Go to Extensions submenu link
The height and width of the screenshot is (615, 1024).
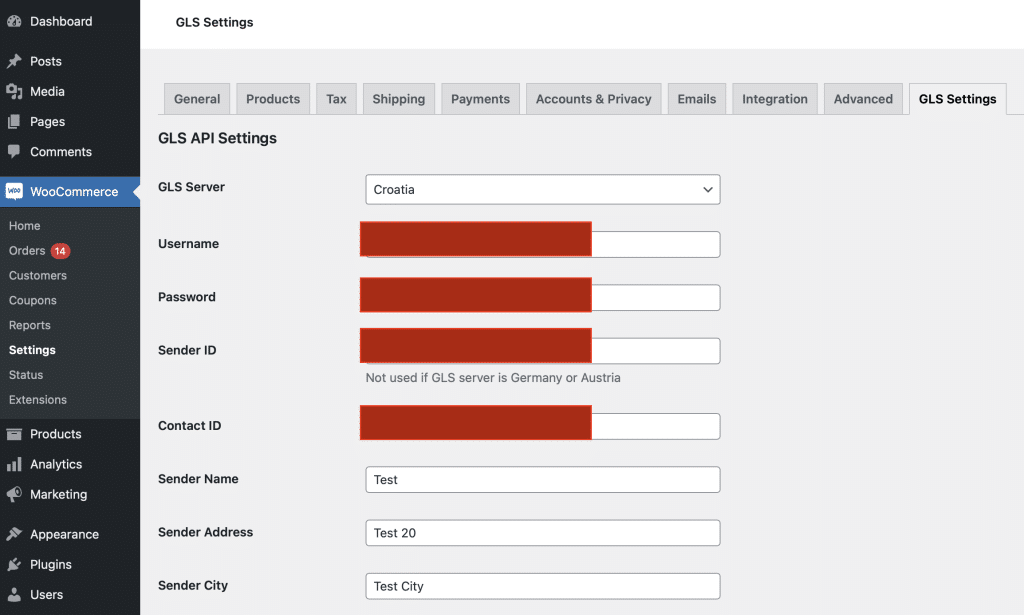point(38,400)
